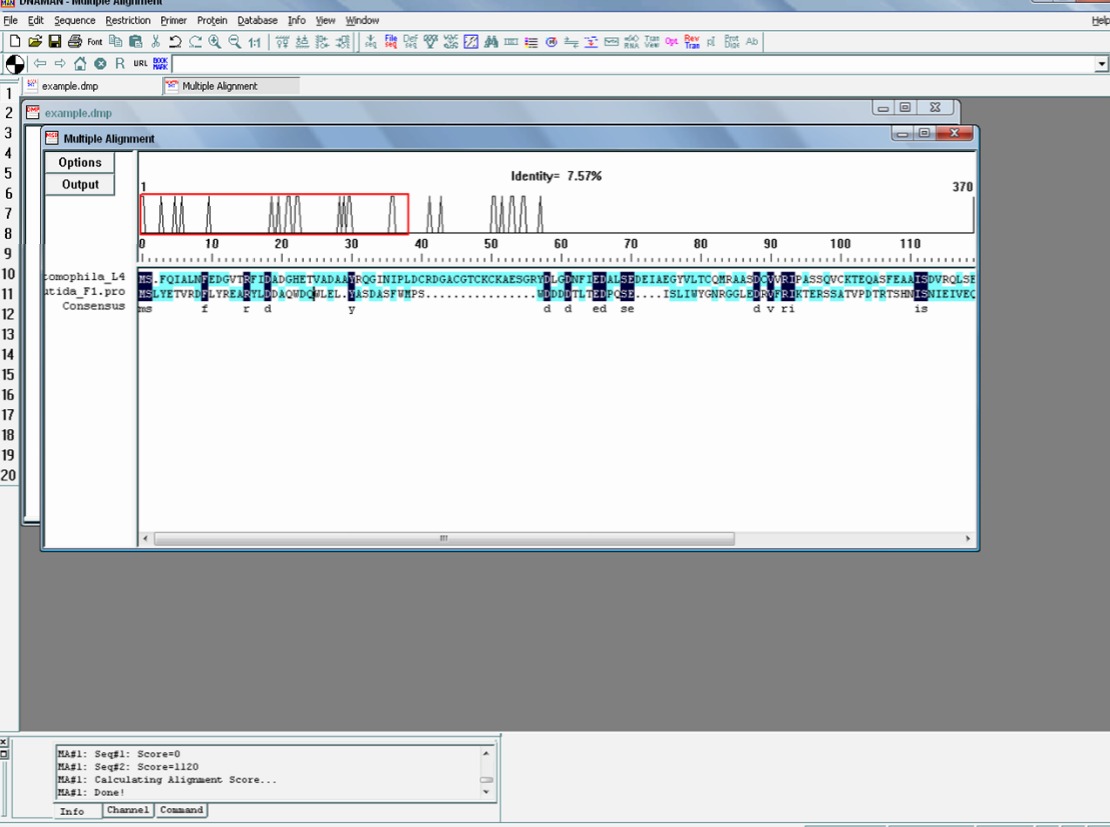This screenshot has width=1110, height=827.
Task: Zoom out with the magnifier minus icon
Action: [x=234, y=42]
